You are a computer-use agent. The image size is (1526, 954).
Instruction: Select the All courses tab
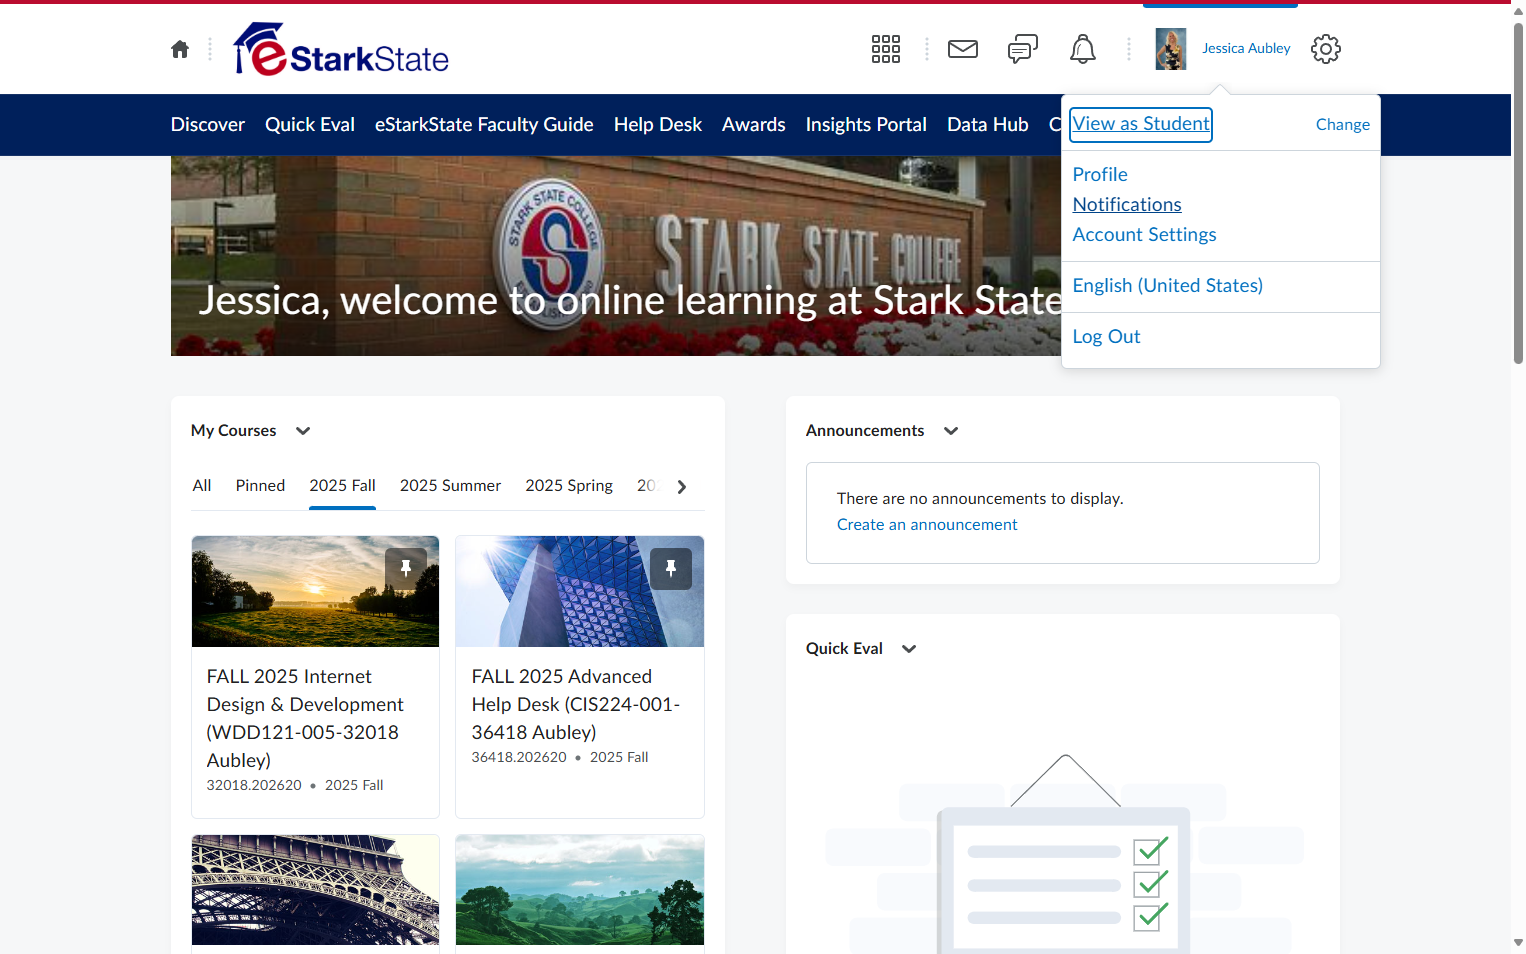point(202,486)
